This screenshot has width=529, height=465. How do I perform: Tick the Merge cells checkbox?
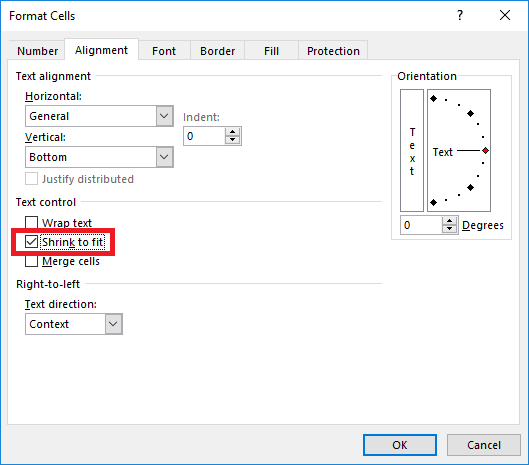coord(31,261)
